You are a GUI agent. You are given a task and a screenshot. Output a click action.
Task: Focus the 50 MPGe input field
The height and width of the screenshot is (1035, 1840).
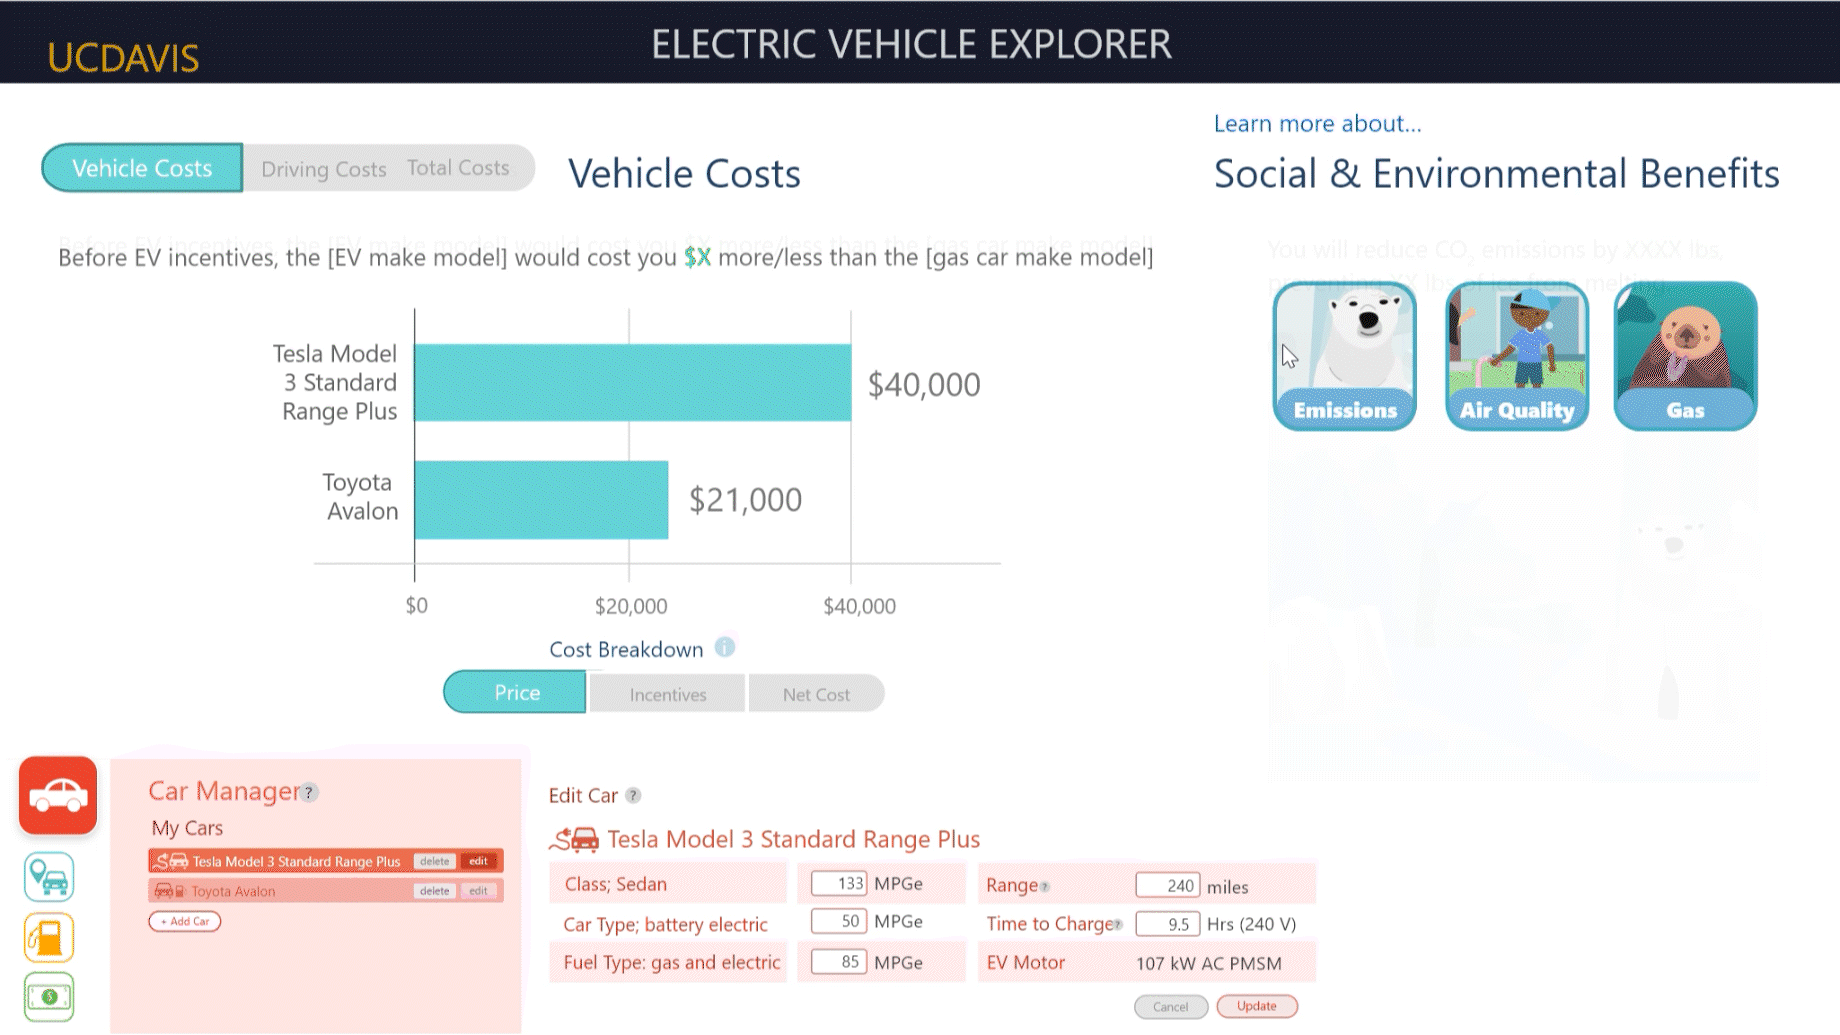(839, 921)
